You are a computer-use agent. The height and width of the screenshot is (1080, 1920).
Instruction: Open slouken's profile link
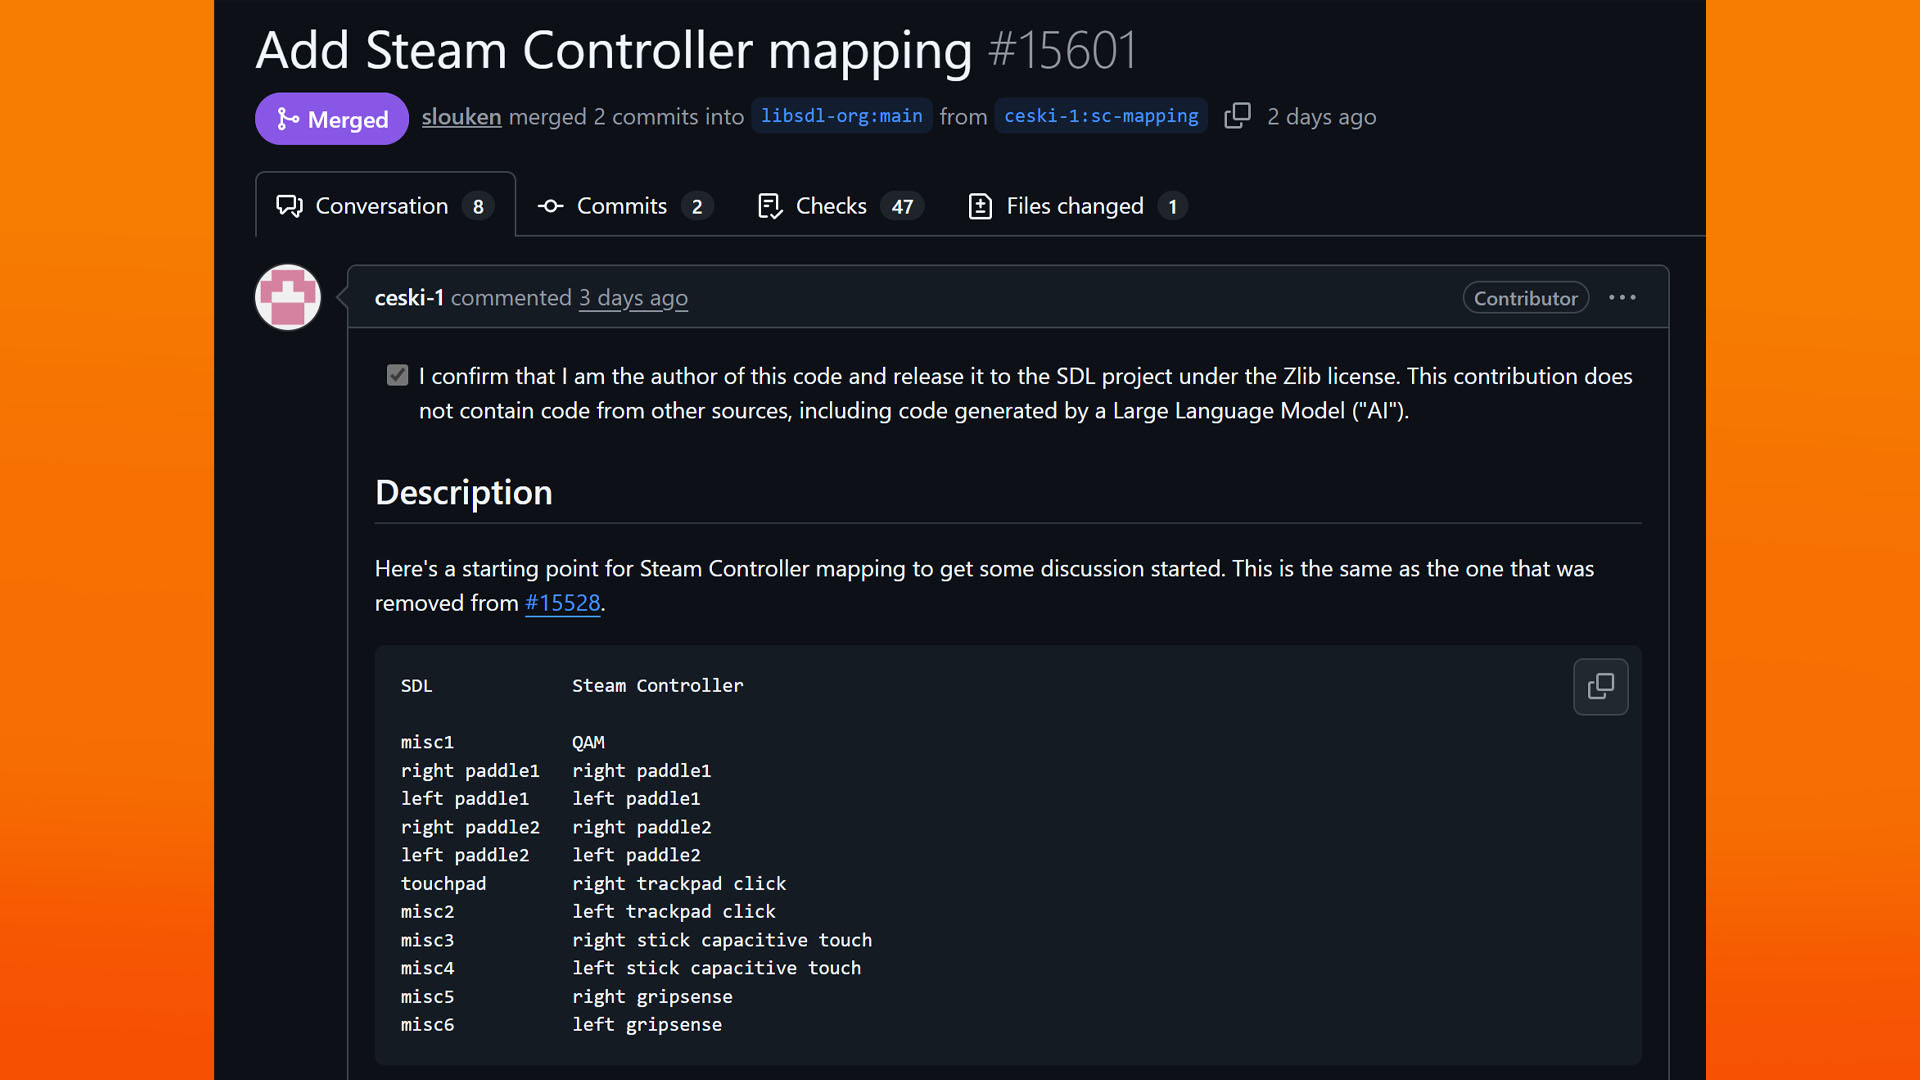point(461,117)
